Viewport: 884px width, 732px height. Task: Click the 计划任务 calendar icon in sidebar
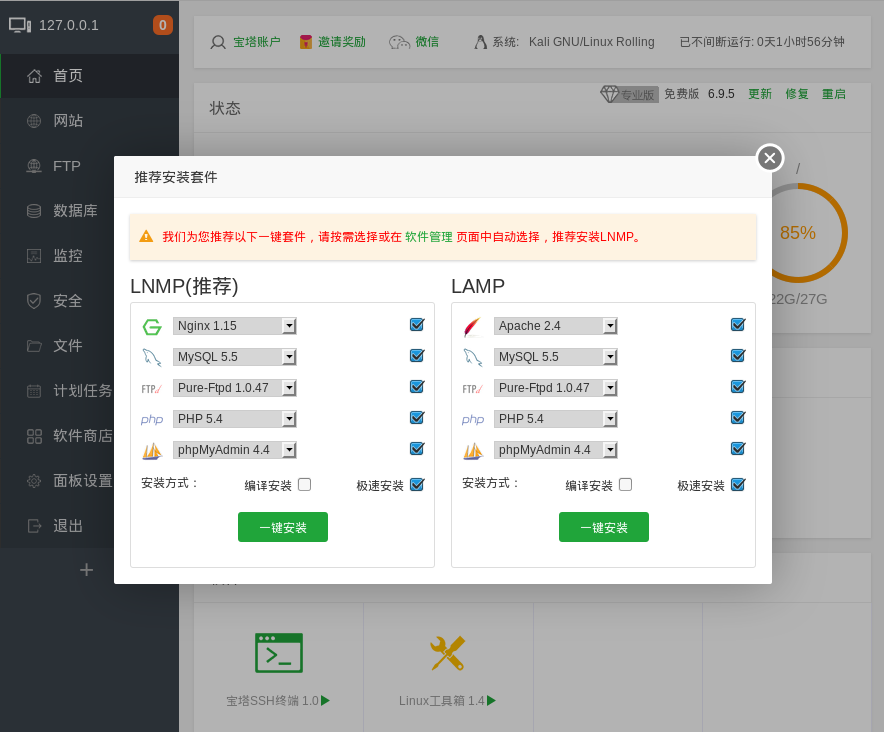pos(34,391)
